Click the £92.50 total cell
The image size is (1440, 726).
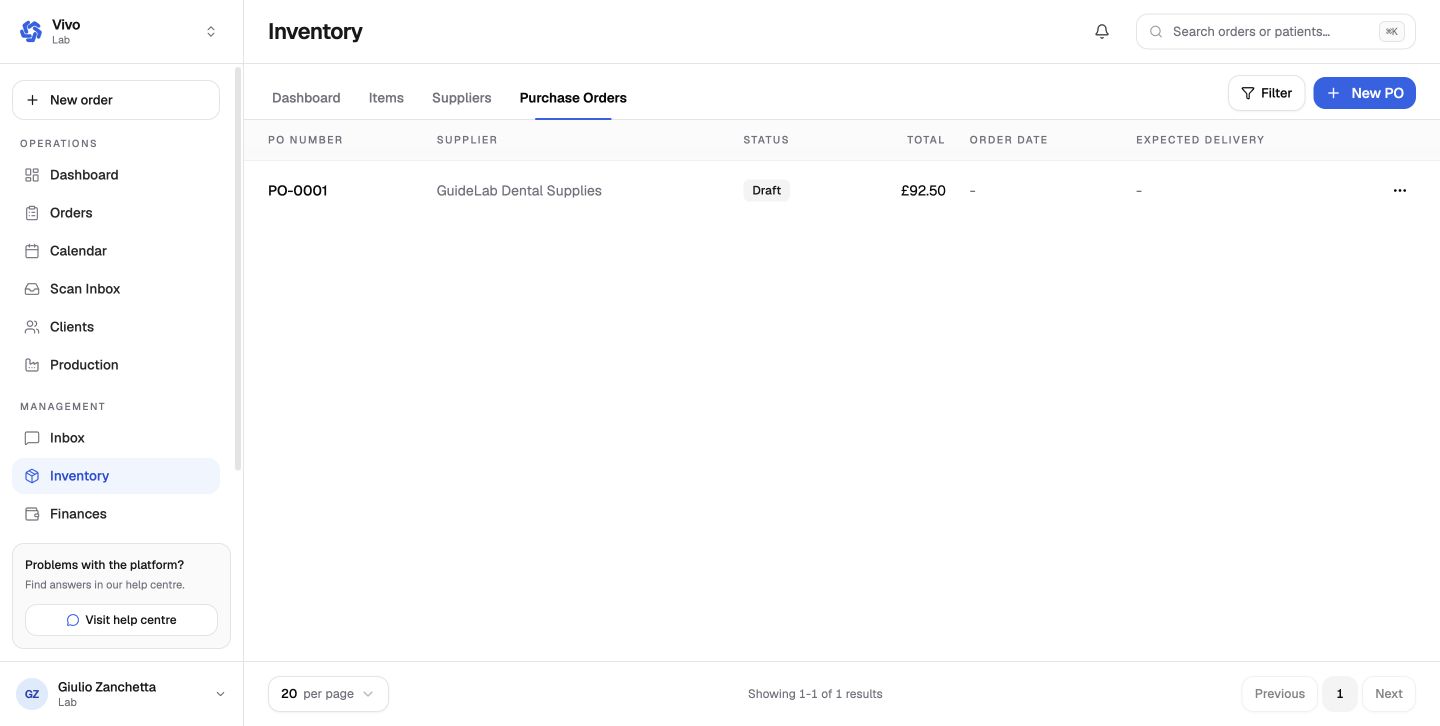(x=923, y=191)
